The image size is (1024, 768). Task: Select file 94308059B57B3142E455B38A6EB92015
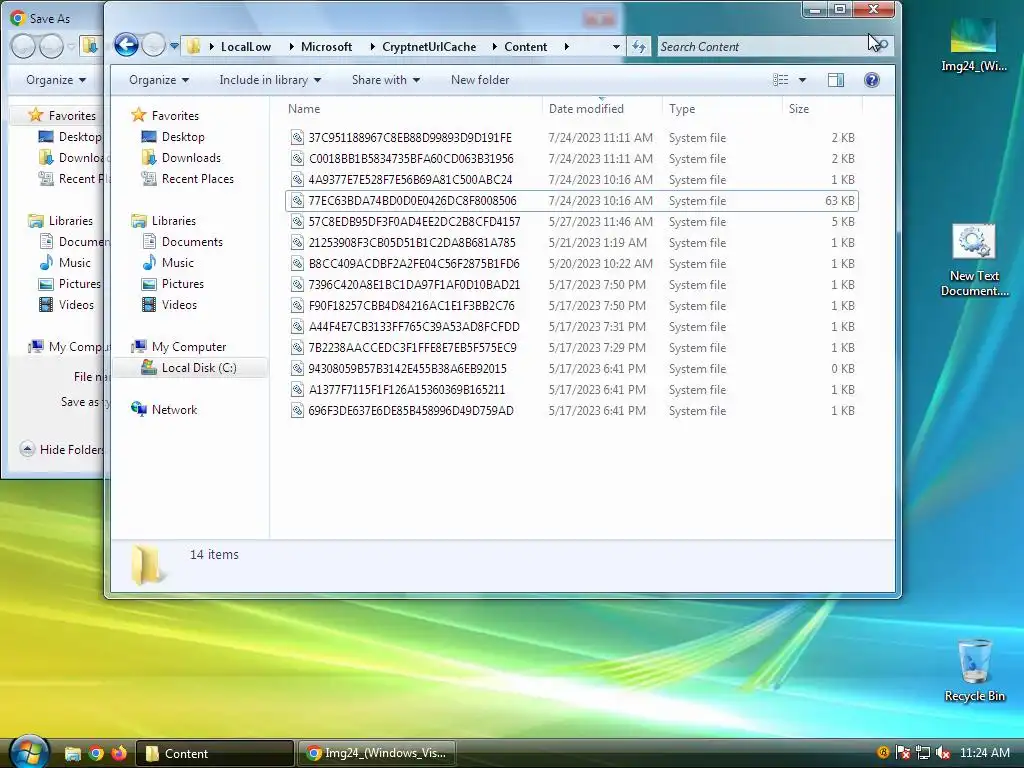[x=408, y=368]
